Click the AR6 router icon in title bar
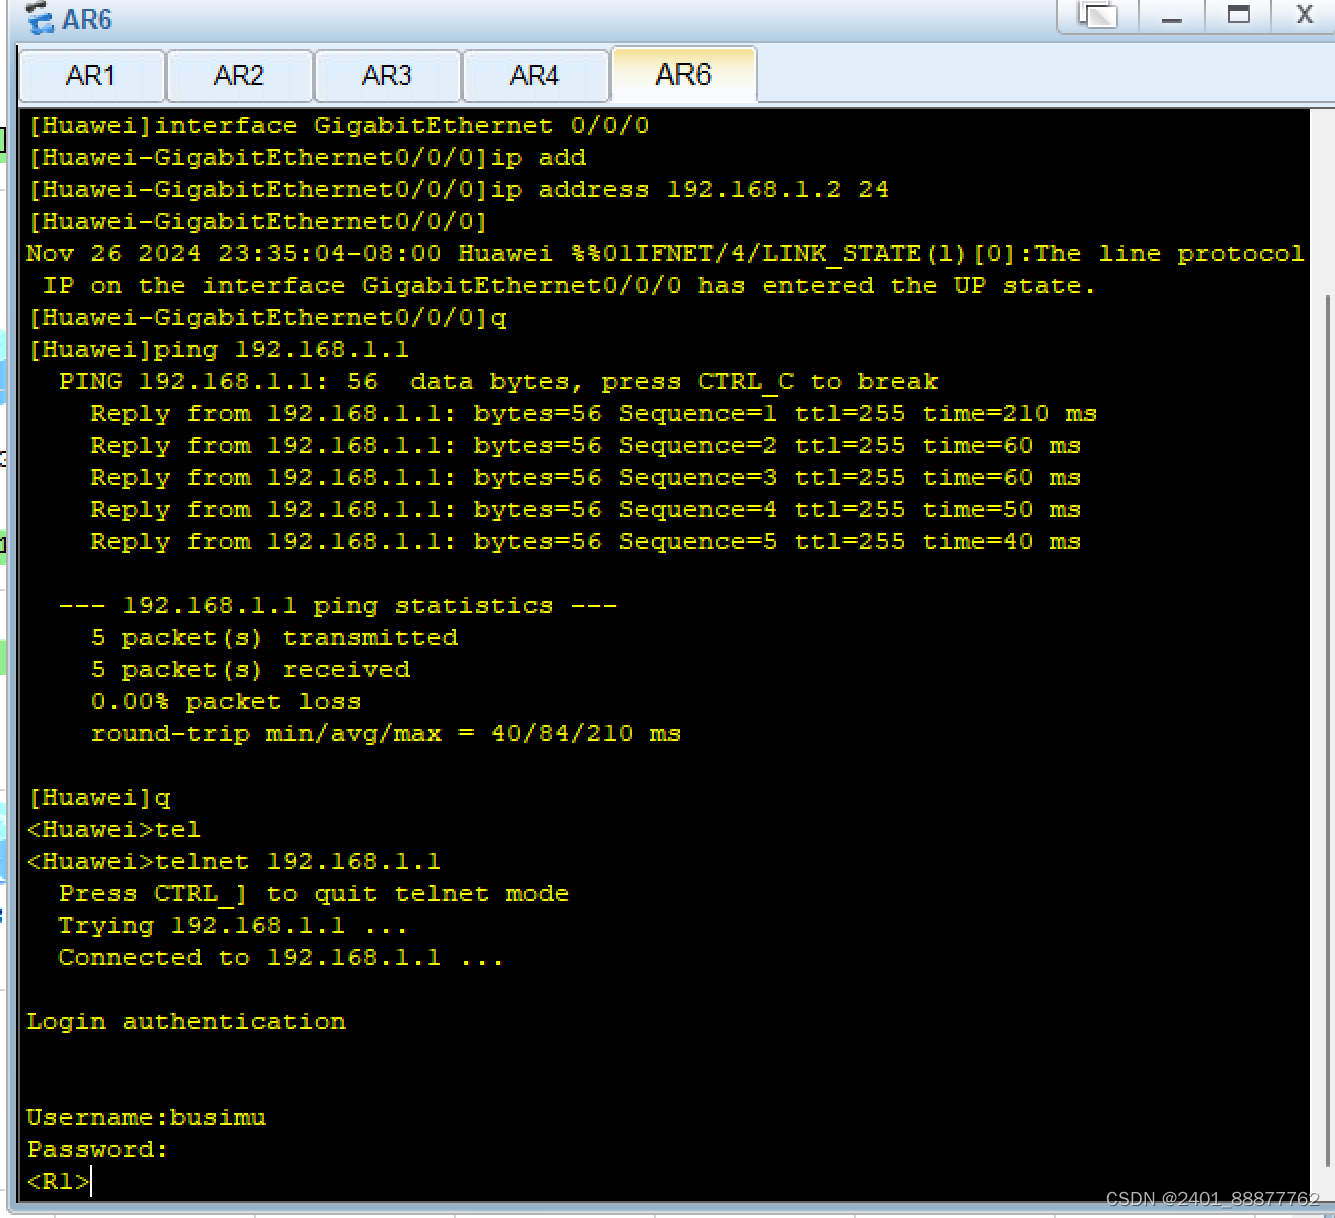This screenshot has width=1335, height=1218. [40, 18]
